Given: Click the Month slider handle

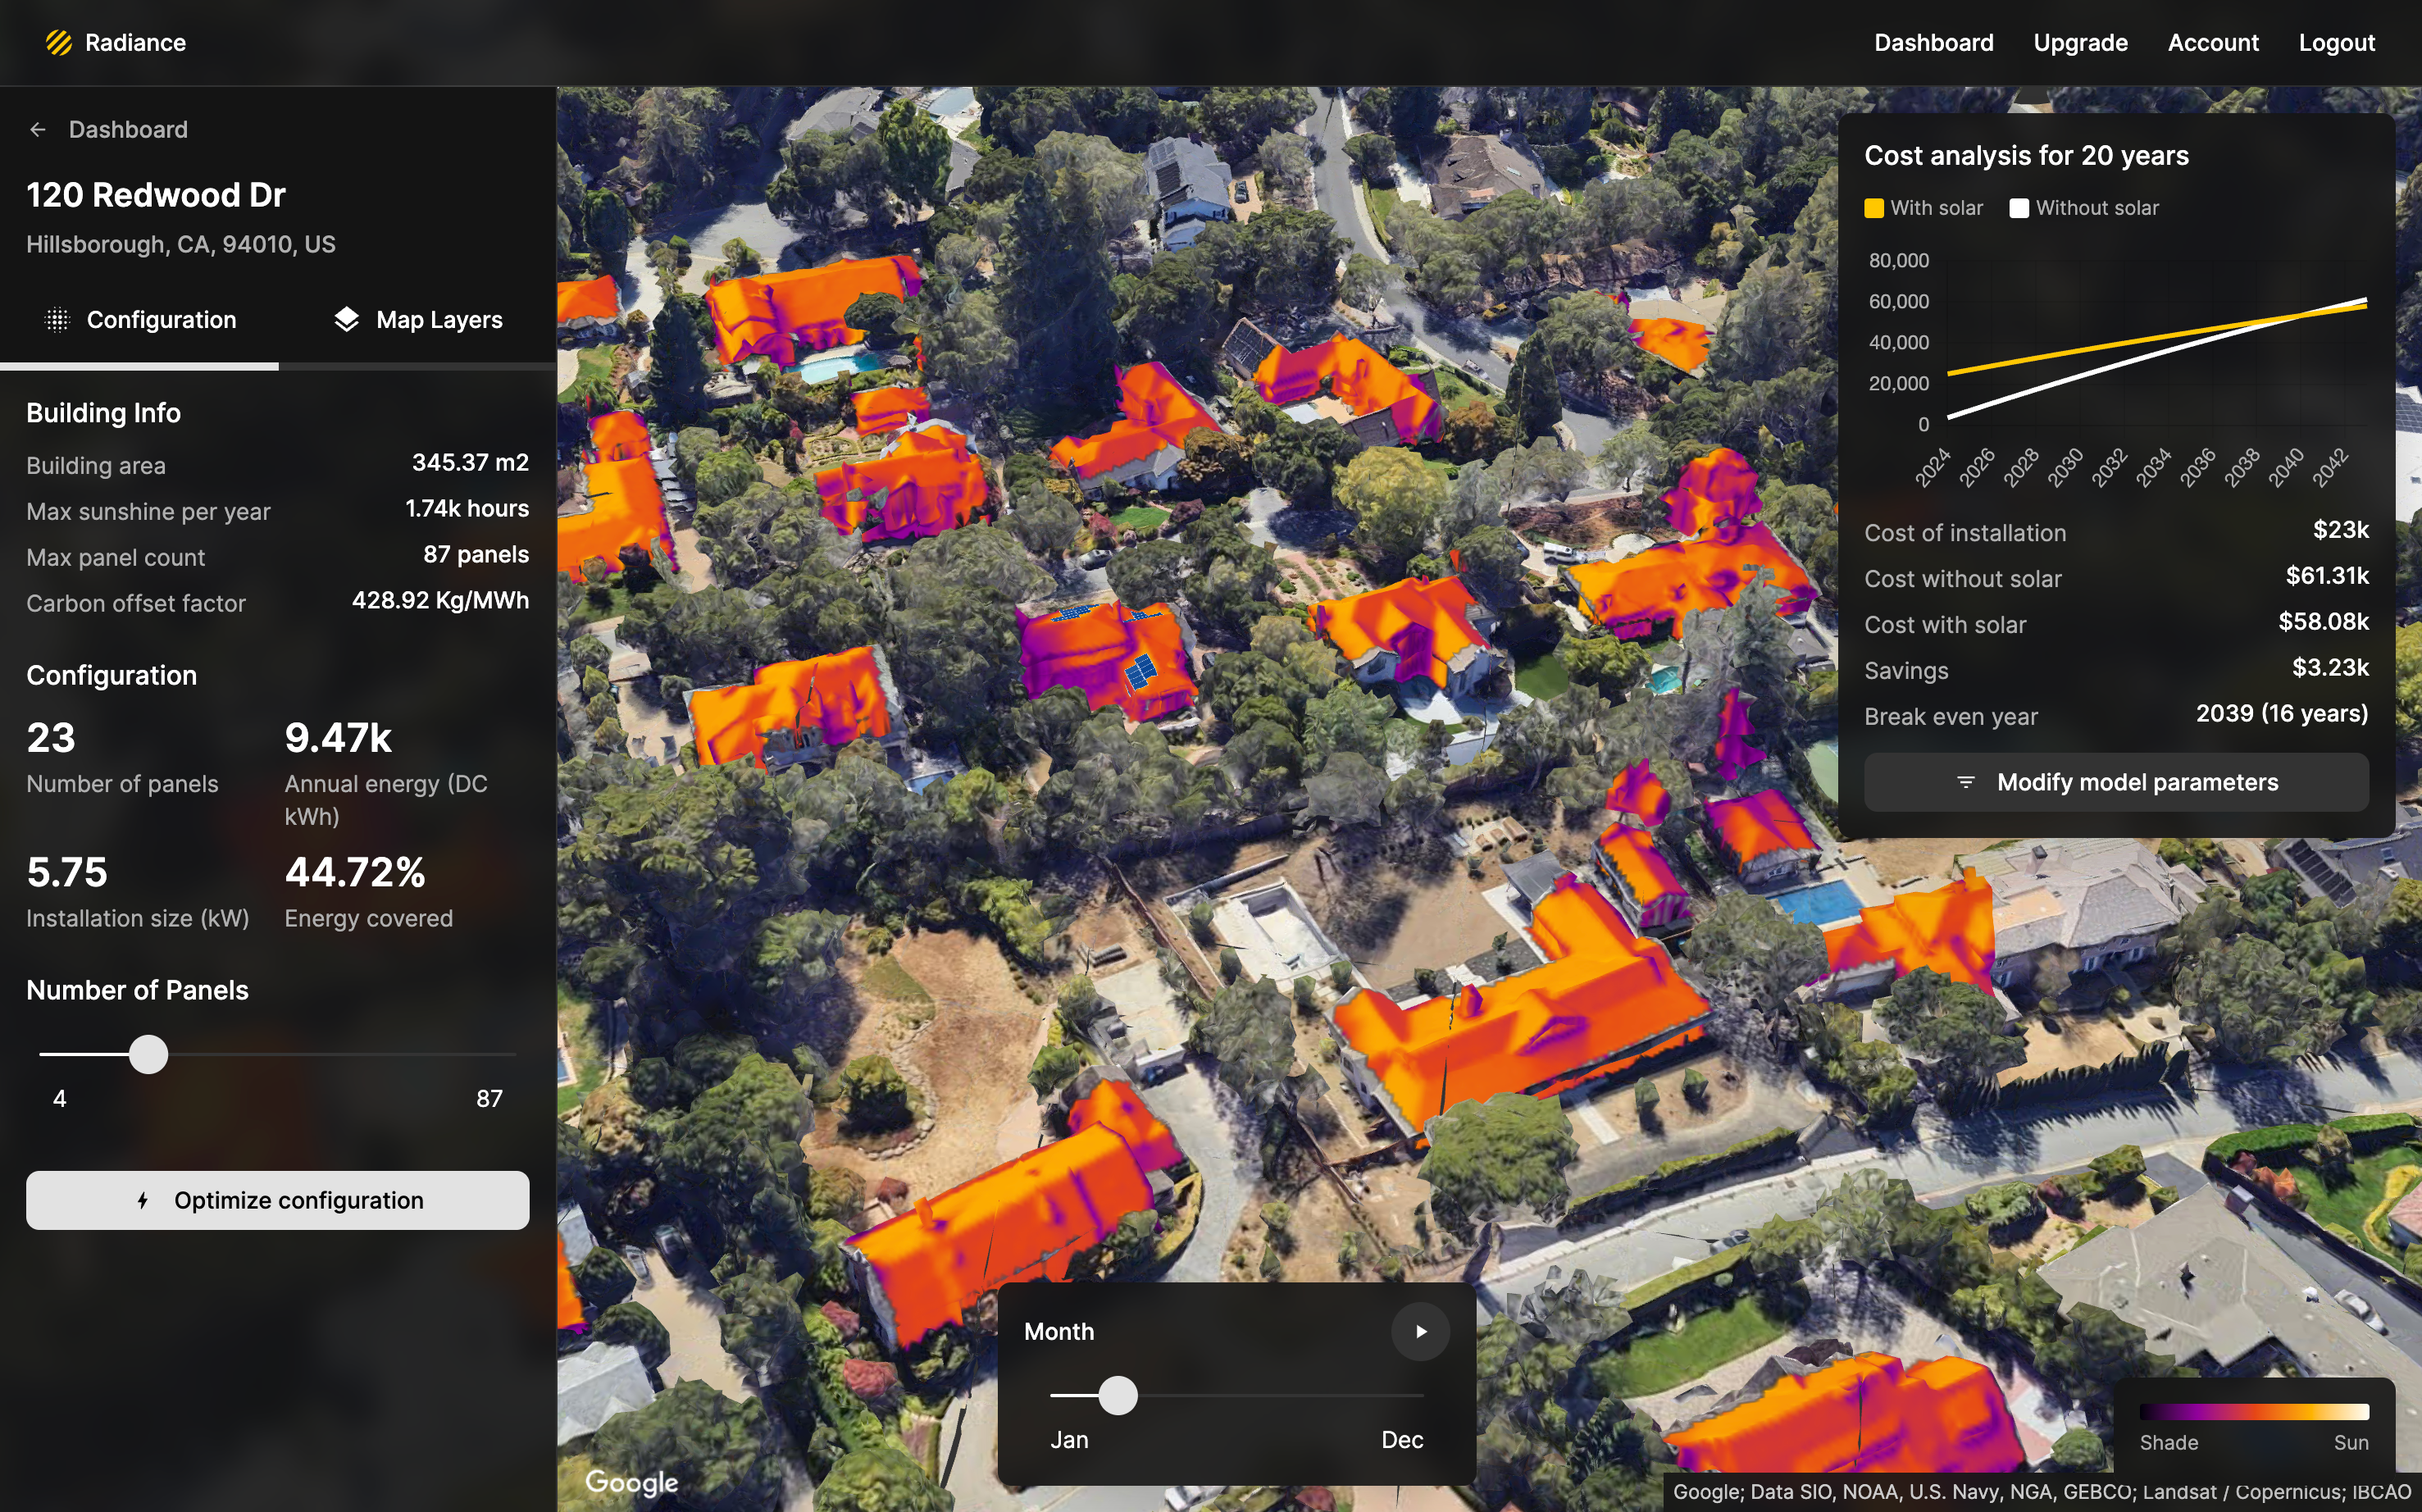Looking at the screenshot, I should 1117,1395.
